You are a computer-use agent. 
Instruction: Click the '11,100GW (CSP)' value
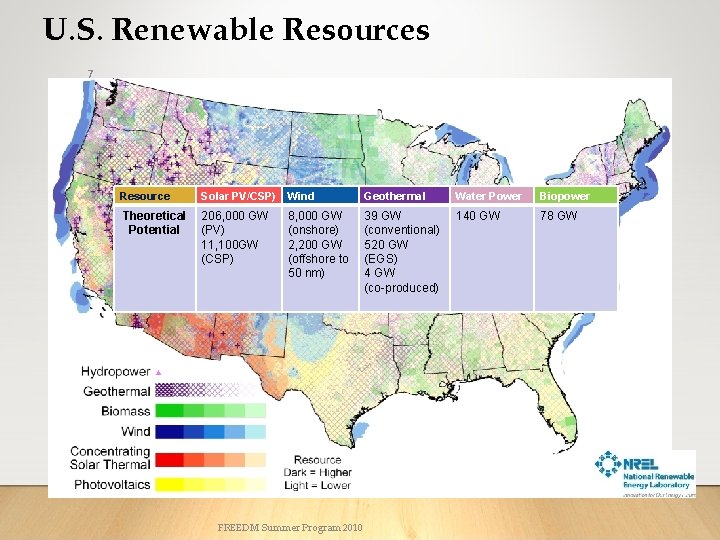(230, 251)
